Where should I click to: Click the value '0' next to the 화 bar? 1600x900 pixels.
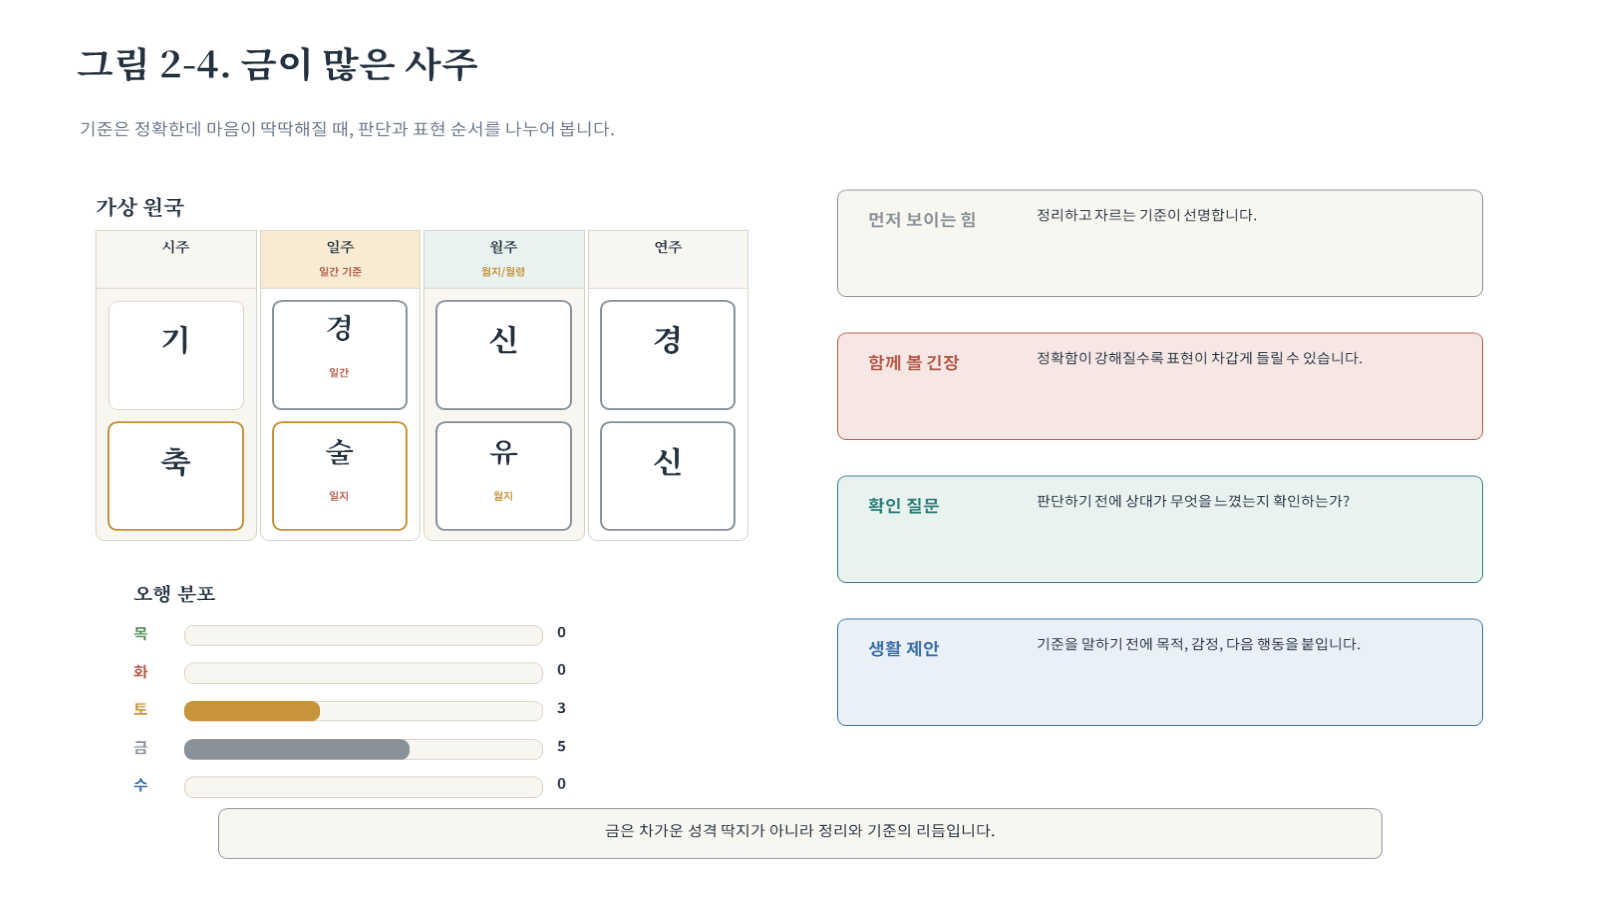(x=561, y=670)
